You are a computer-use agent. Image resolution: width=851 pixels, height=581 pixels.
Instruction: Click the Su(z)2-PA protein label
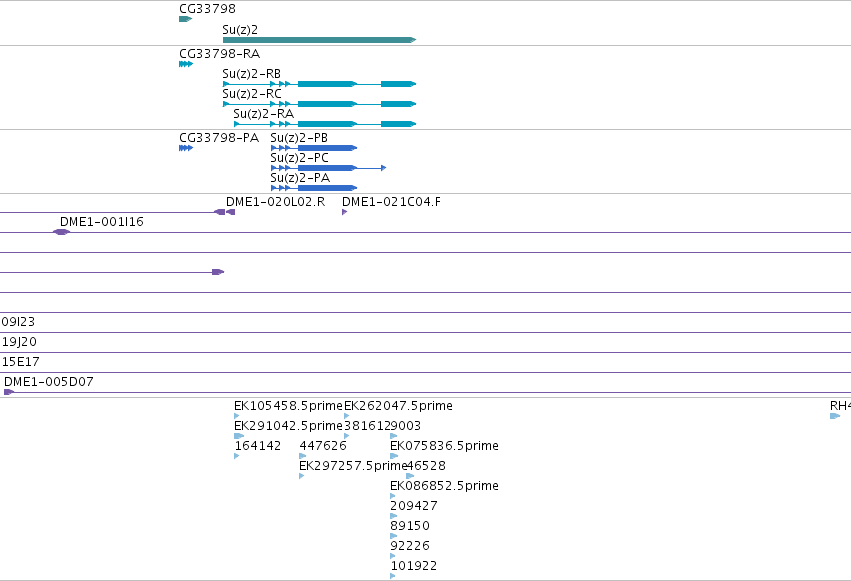[300, 178]
